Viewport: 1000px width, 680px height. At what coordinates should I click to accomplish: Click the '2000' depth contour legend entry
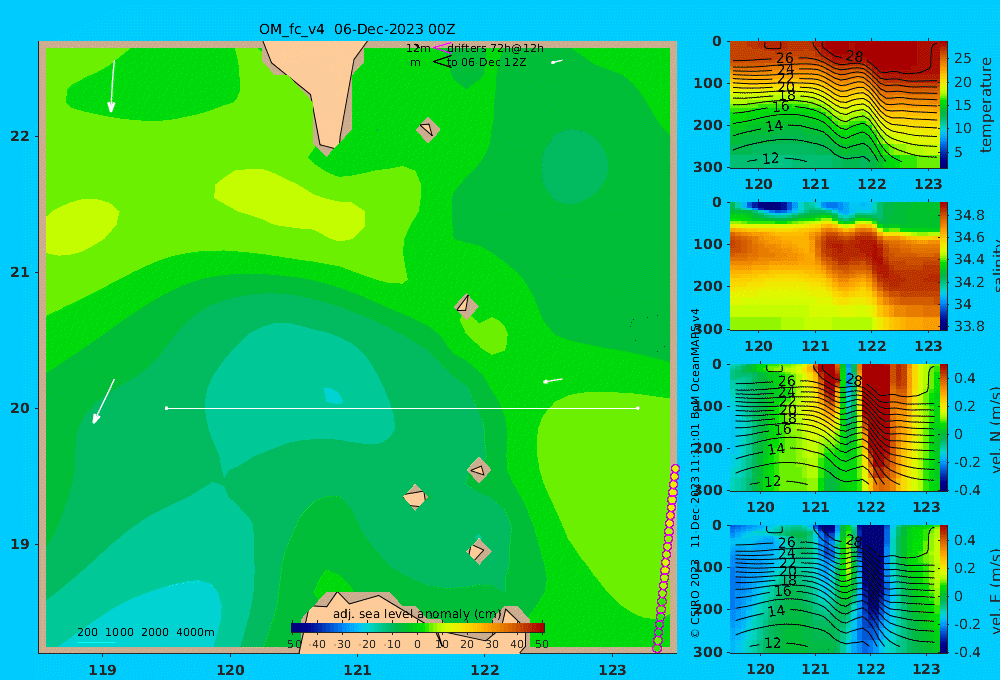coord(155,632)
